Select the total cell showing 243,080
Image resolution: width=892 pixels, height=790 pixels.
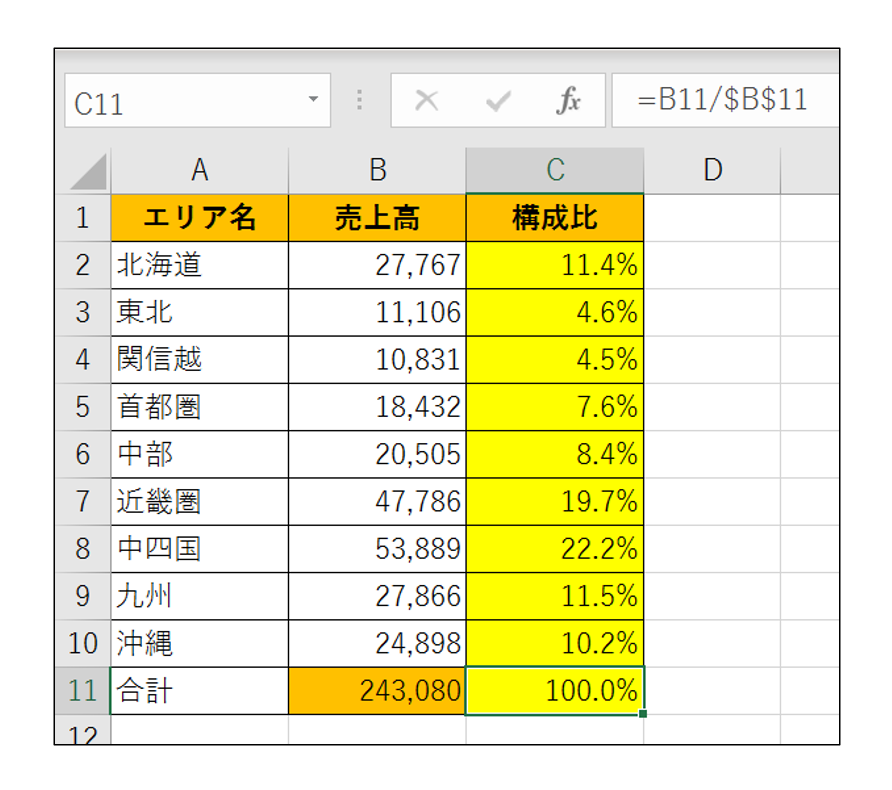pyautogui.click(x=377, y=691)
